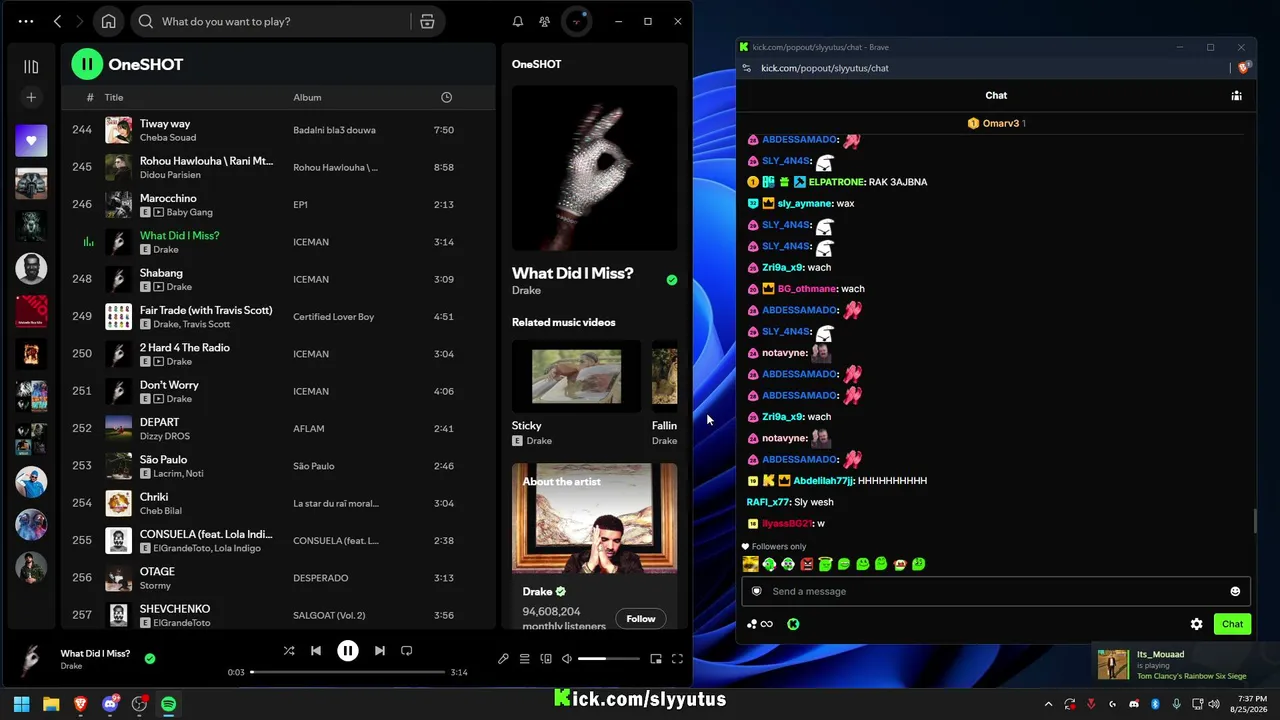Image resolution: width=1280 pixels, height=720 pixels.
Task: Show hidden system tray icons
Action: [x=1048, y=704]
